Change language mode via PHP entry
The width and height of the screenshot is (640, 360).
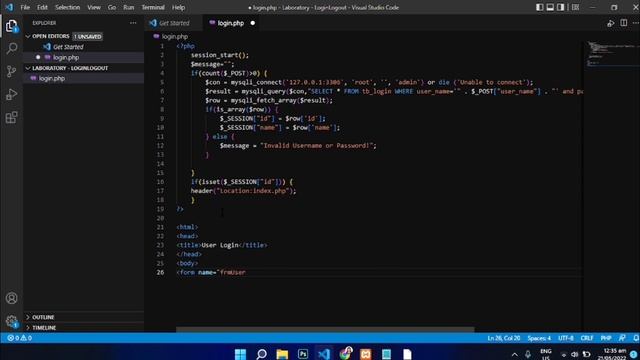point(606,338)
